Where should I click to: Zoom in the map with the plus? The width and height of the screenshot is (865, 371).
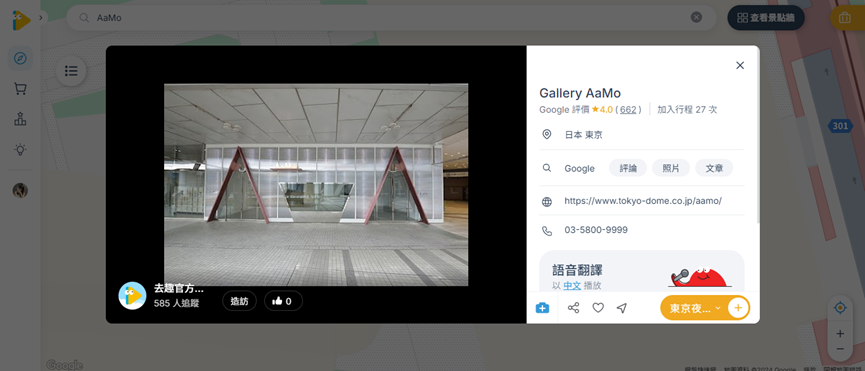pos(840,334)
